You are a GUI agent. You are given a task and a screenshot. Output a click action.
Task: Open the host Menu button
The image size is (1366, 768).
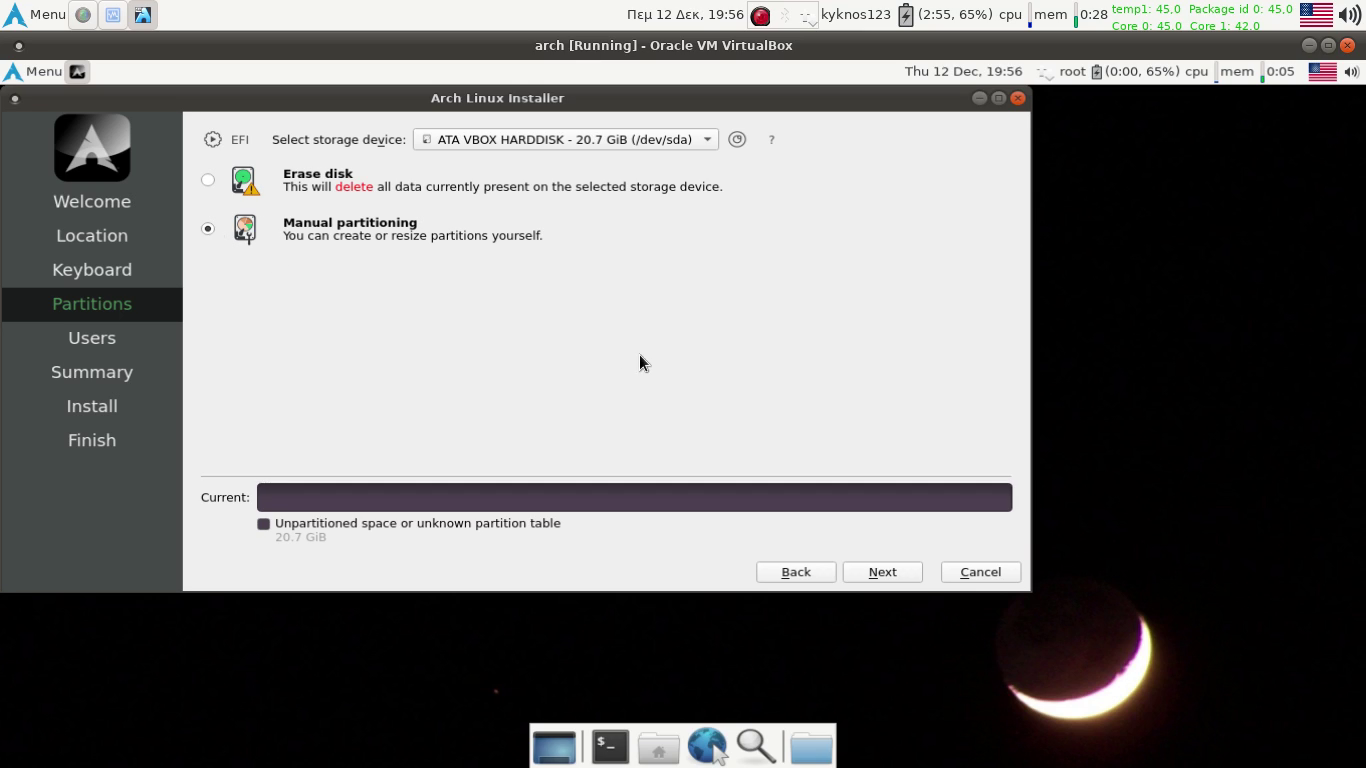(x=35, y=15)
